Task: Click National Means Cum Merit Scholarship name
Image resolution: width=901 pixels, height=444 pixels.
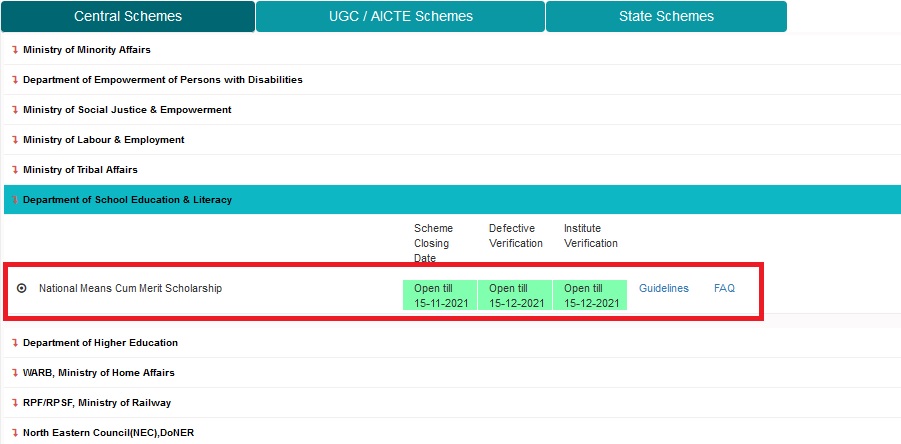Action: pyautogui.click(x=130, y=288)
